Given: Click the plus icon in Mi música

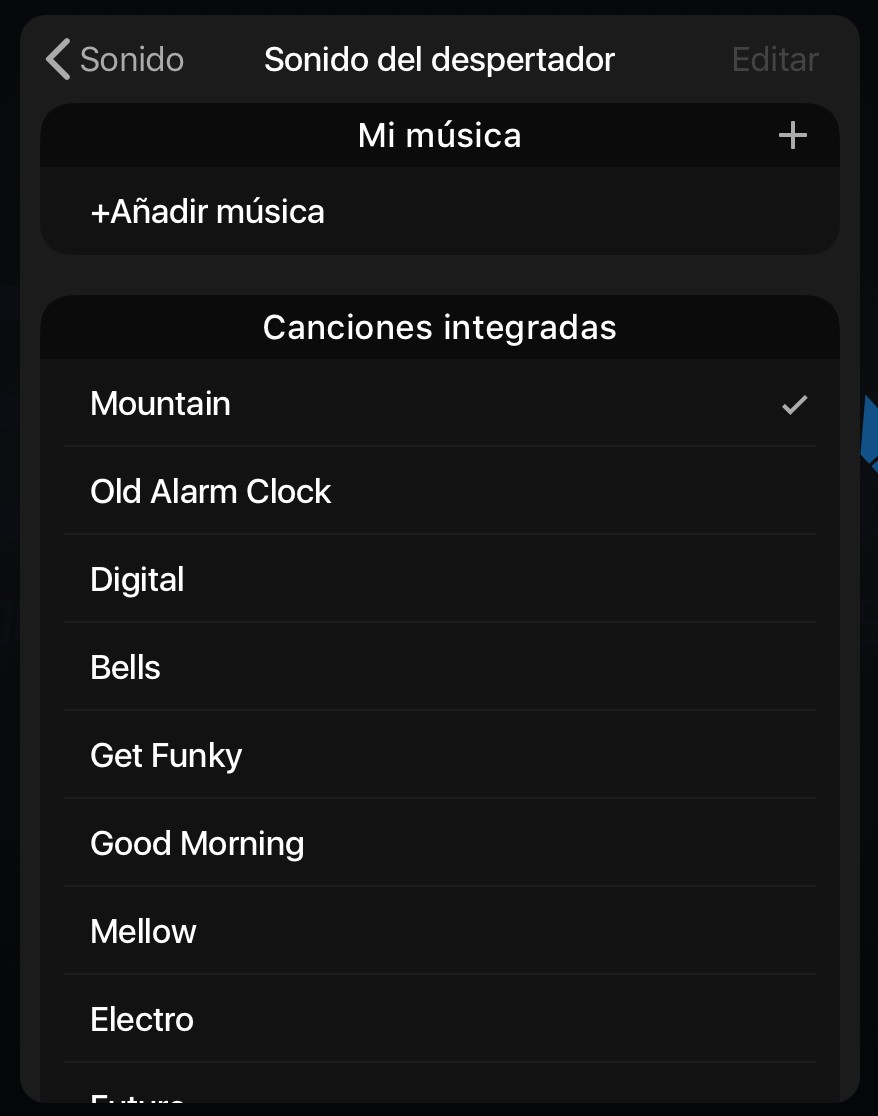Looking at the screenshot, I should pos(793,136).
